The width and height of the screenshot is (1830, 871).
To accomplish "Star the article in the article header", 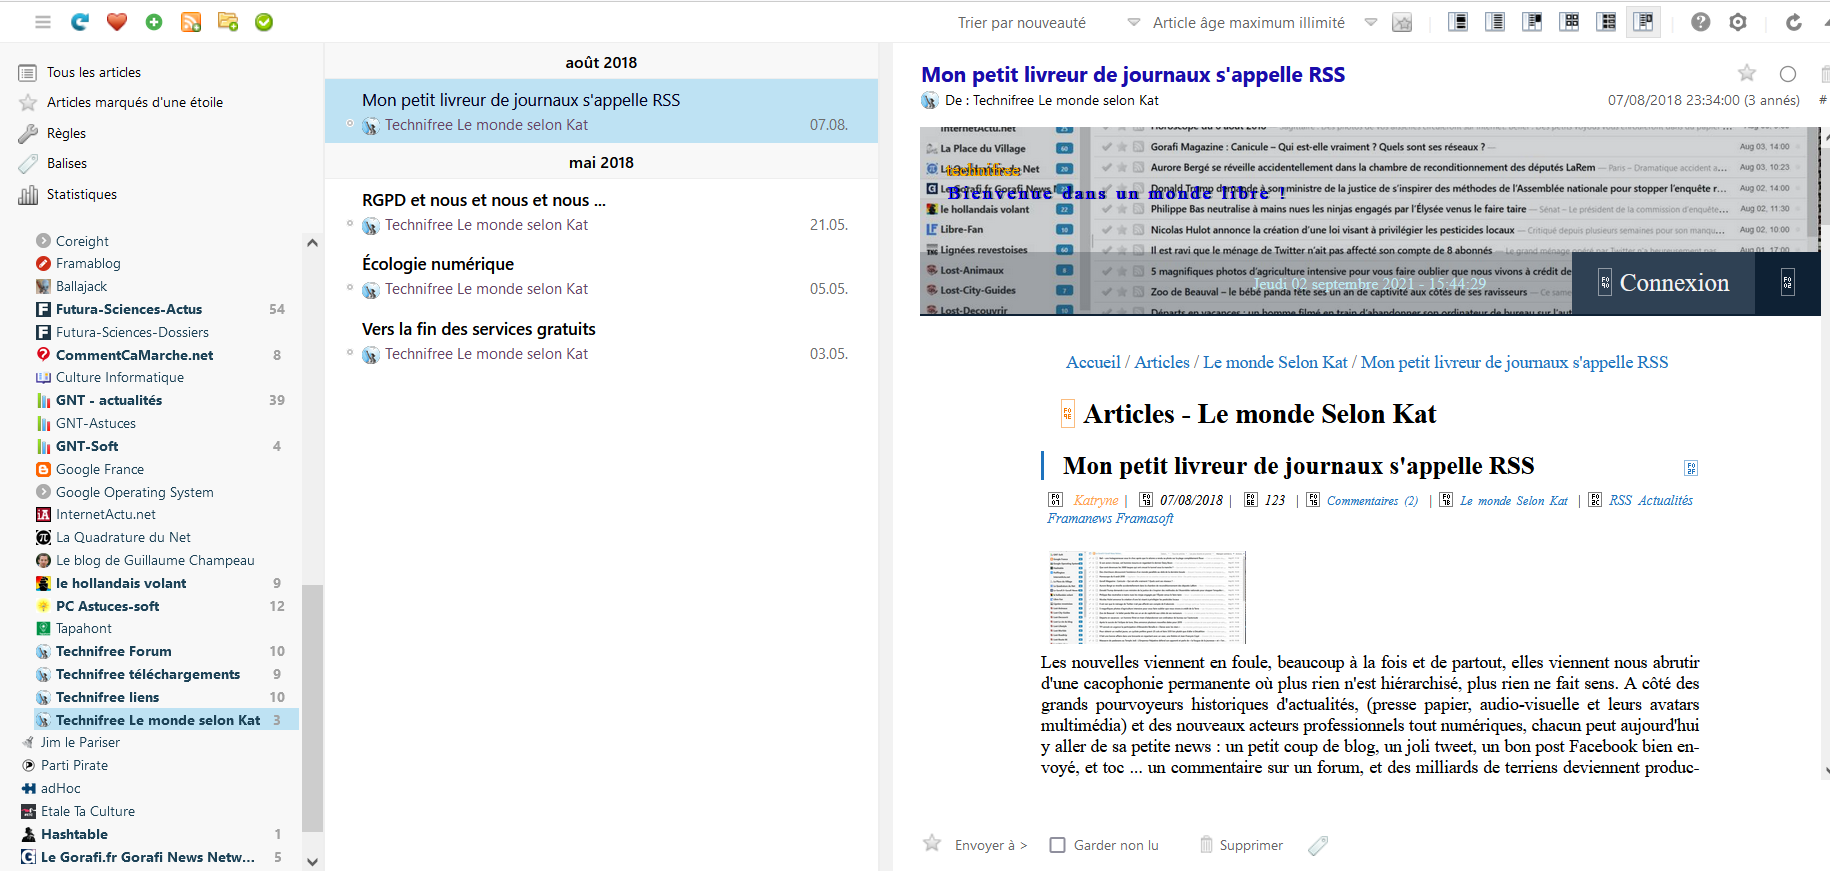I will (x=1747, y=73).
